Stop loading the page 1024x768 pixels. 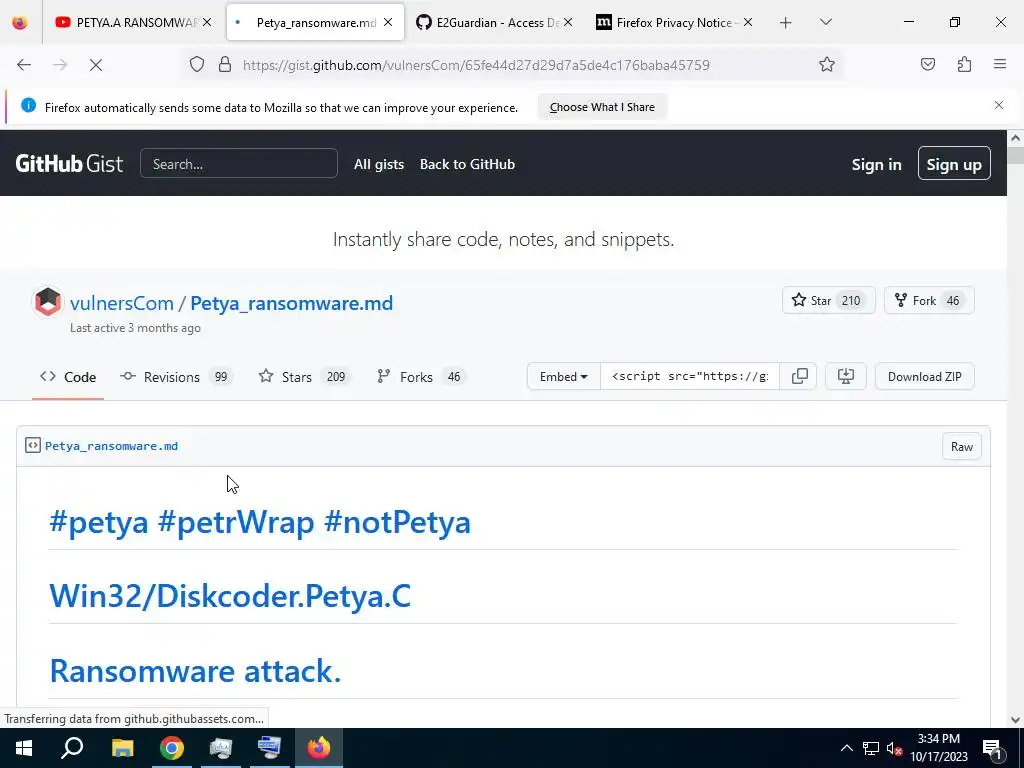tap(96, 65)
